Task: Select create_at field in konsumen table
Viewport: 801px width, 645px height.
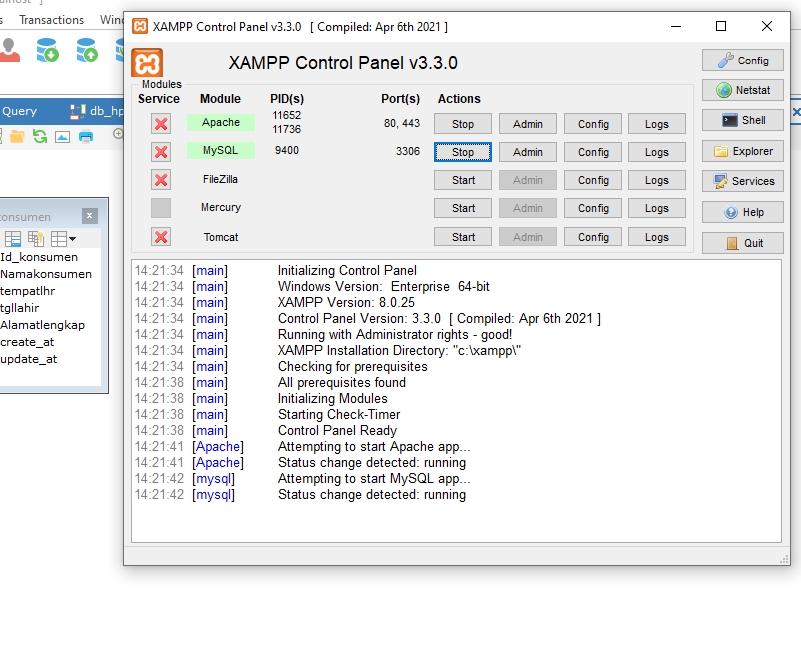Action: [x=27, y=342]
